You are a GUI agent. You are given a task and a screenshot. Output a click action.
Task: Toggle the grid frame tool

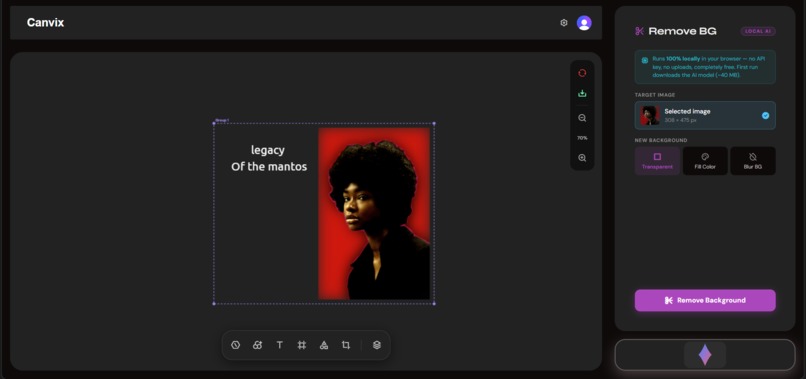coord(302,345)
